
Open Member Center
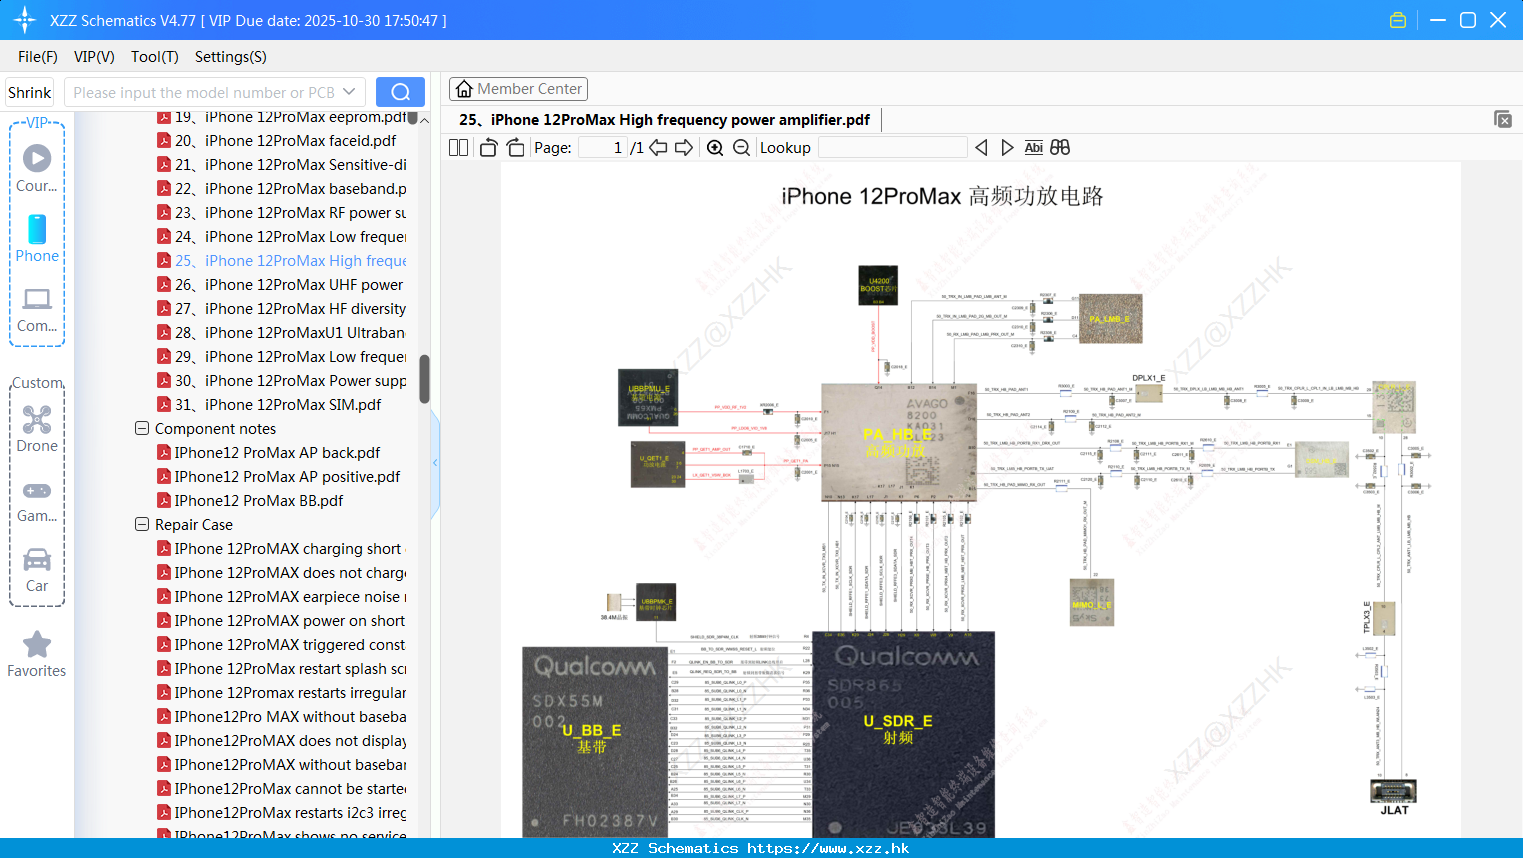coord(518,89)
